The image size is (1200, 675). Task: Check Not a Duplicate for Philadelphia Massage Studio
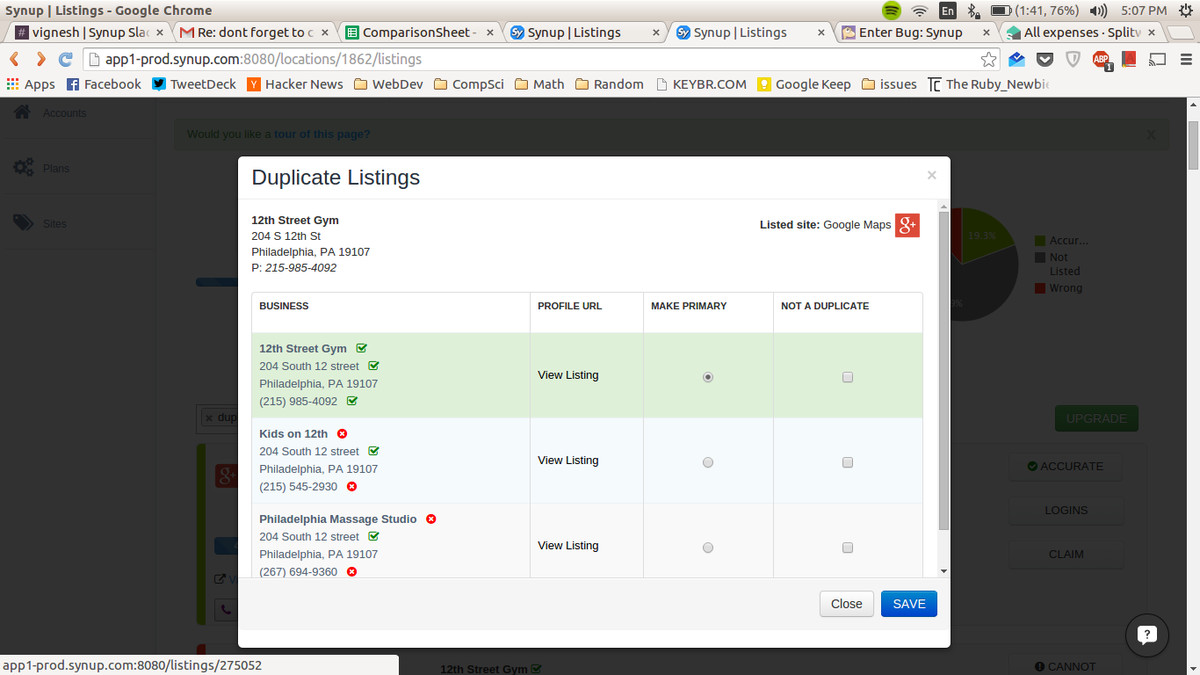click(848, 547)
